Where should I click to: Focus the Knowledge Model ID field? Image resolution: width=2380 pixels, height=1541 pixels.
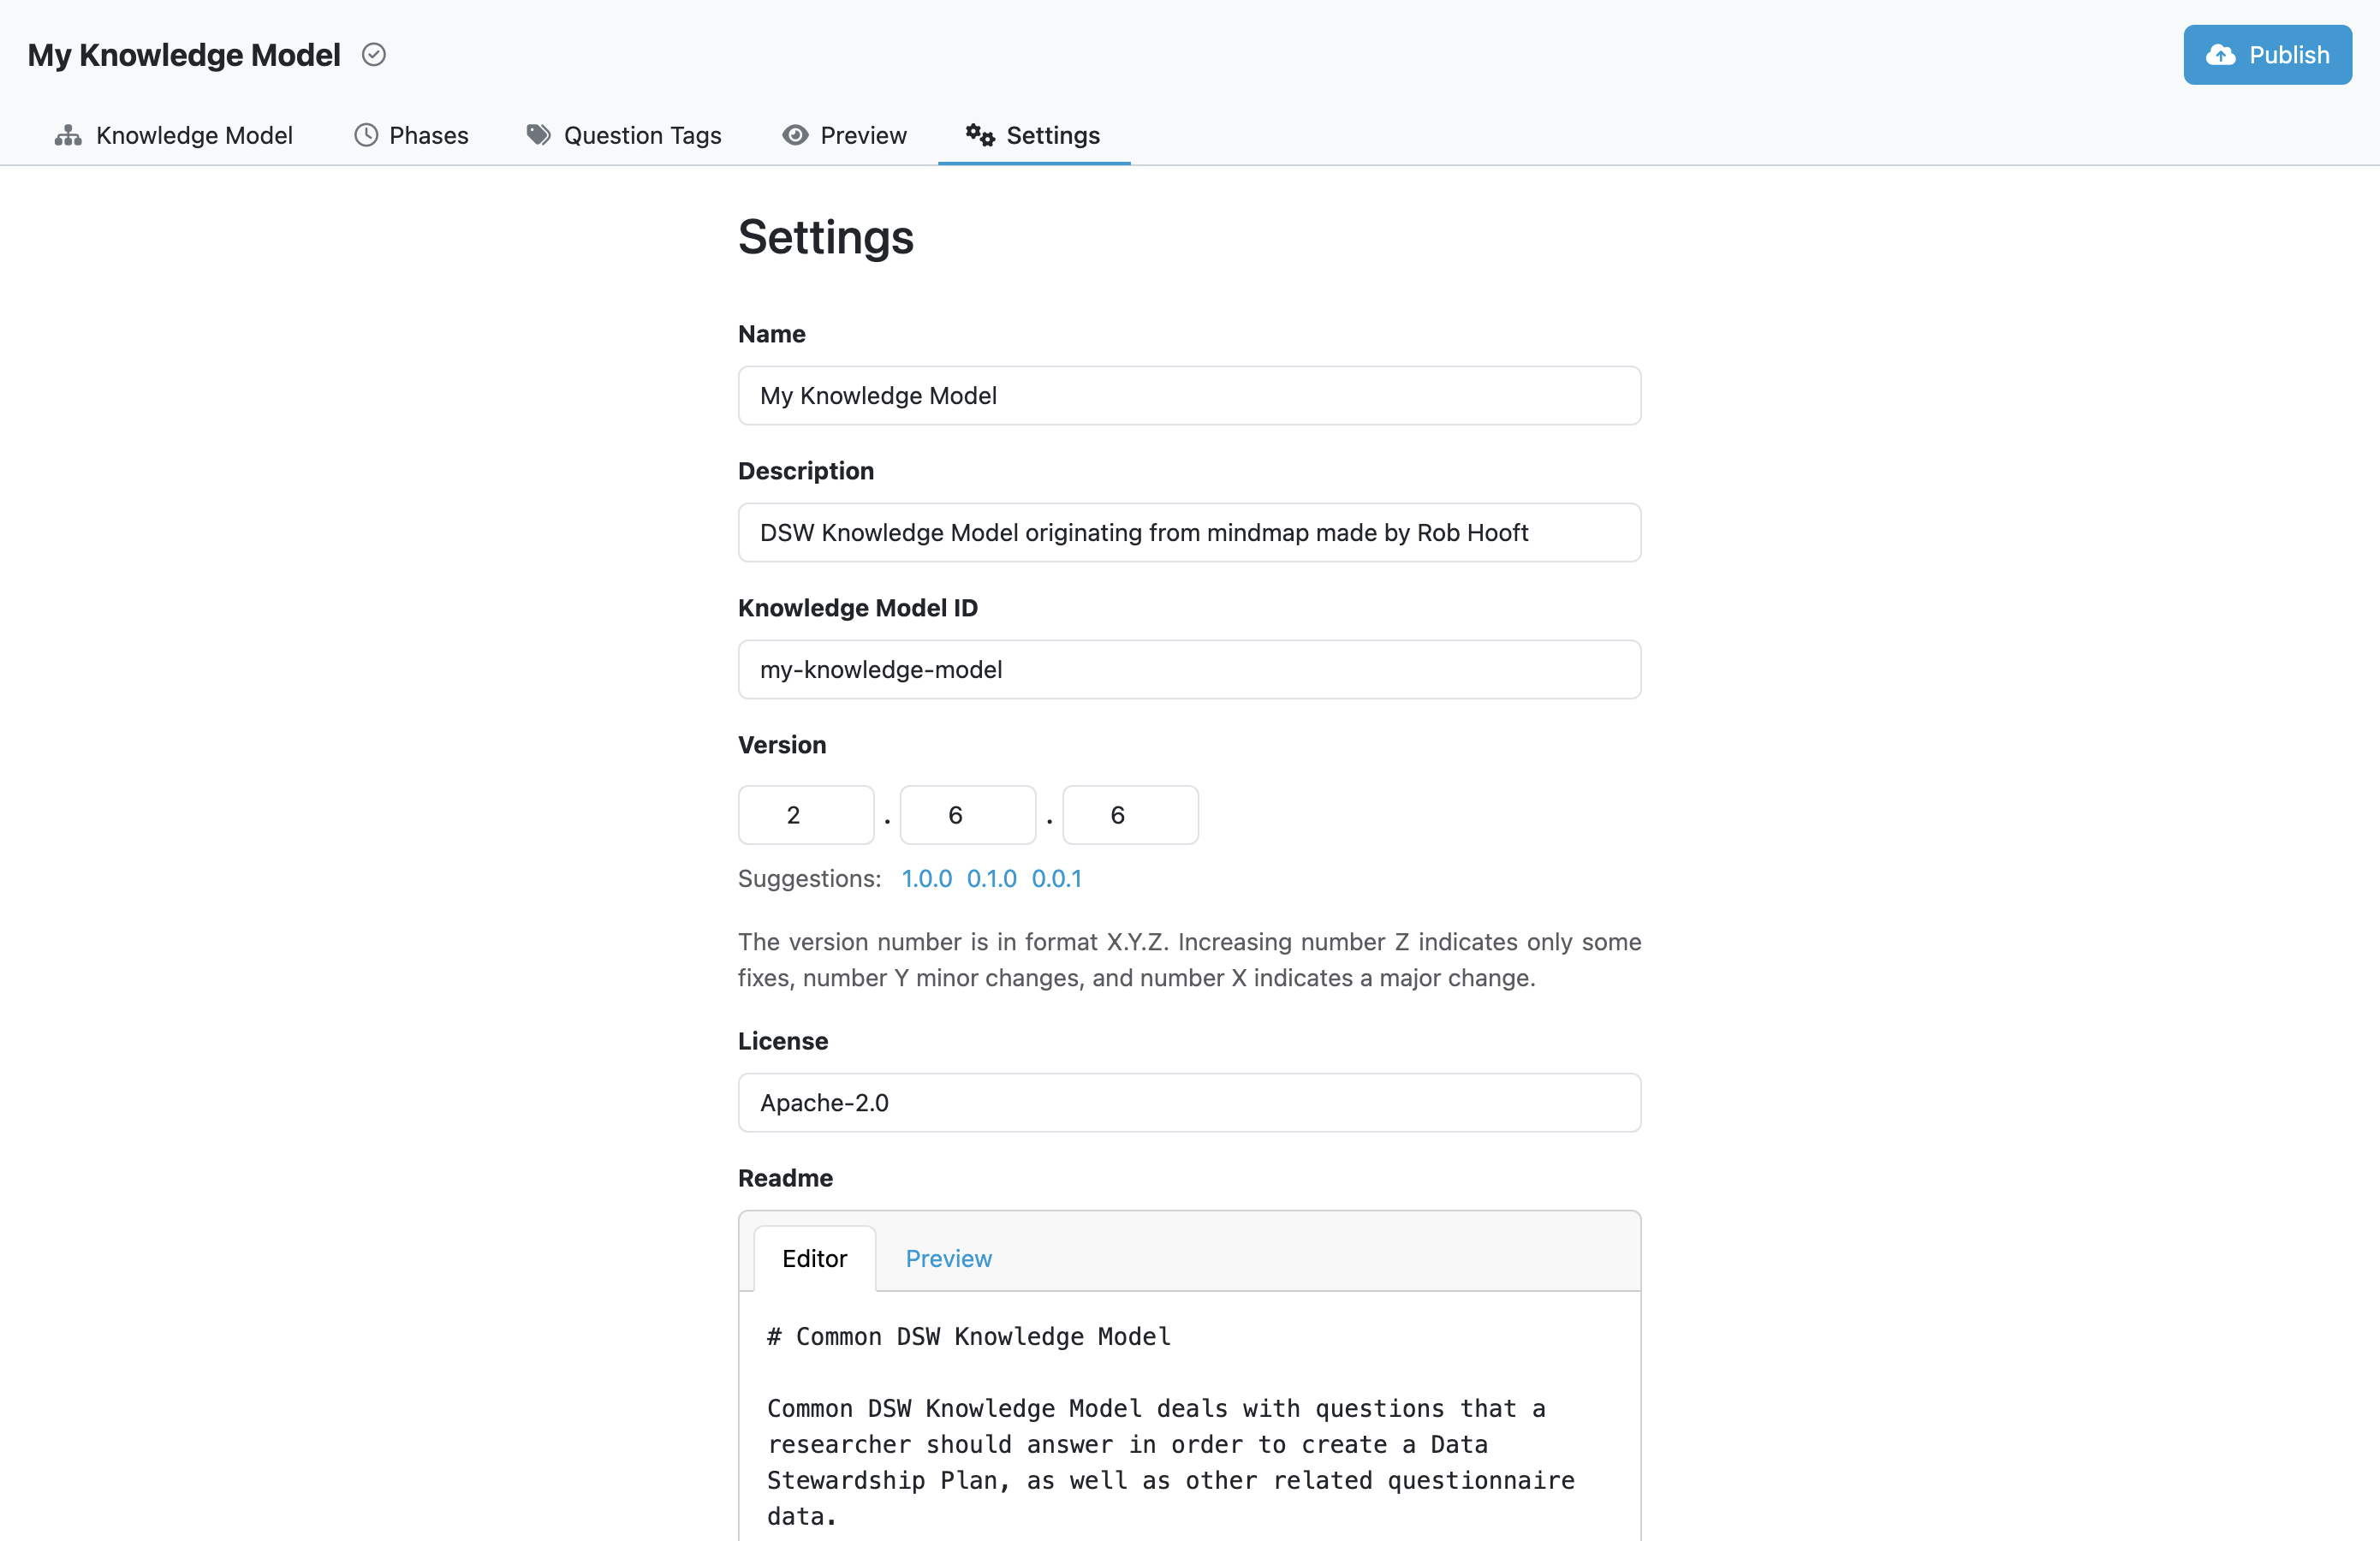1189,669
